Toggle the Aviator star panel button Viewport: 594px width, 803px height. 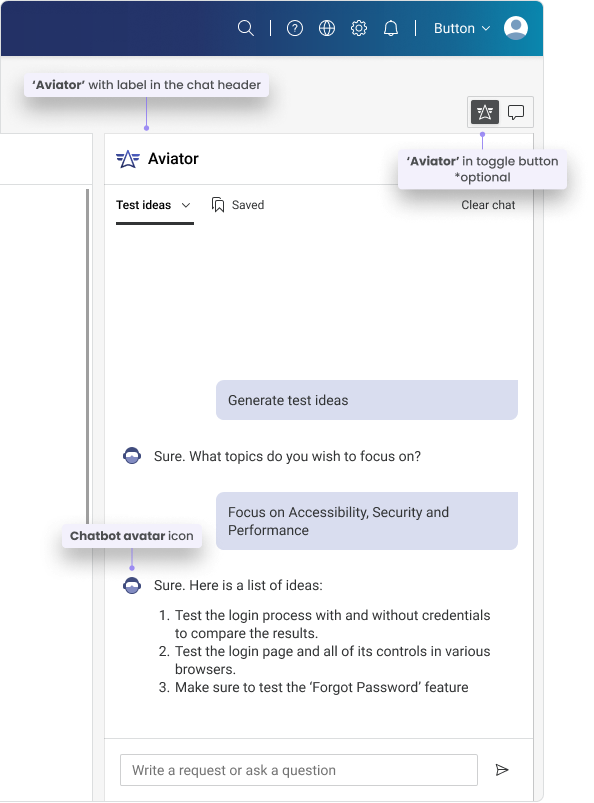tap(485, 112)
